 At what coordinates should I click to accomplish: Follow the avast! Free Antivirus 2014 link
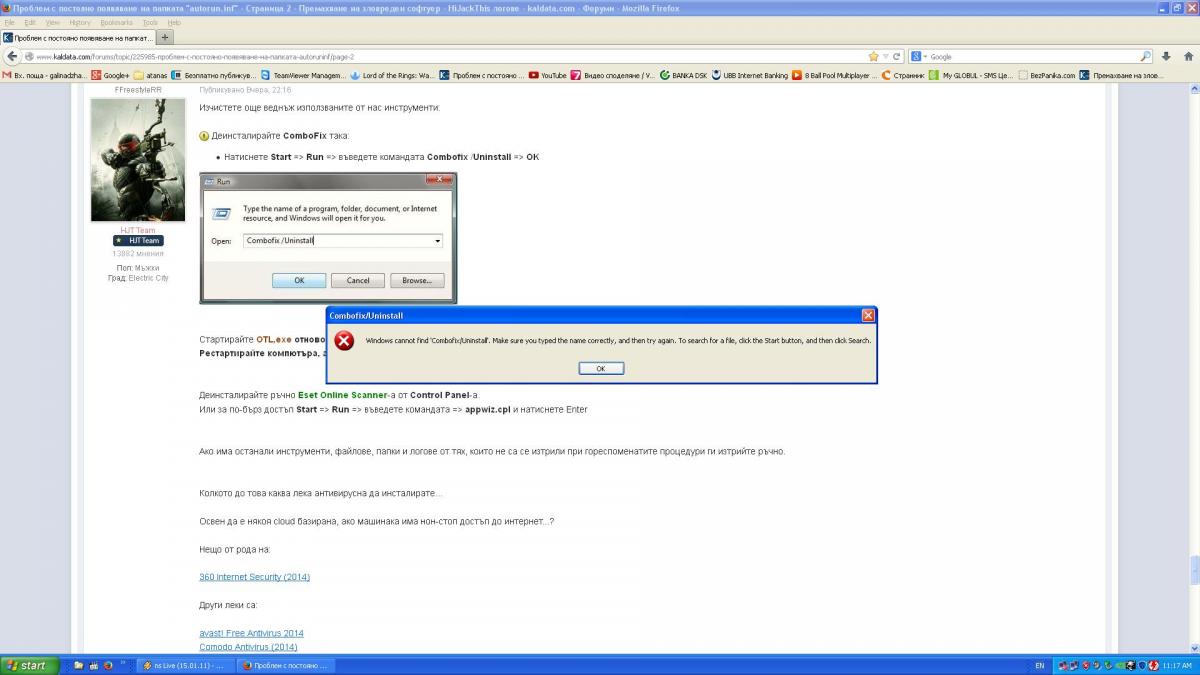point(251,633)
